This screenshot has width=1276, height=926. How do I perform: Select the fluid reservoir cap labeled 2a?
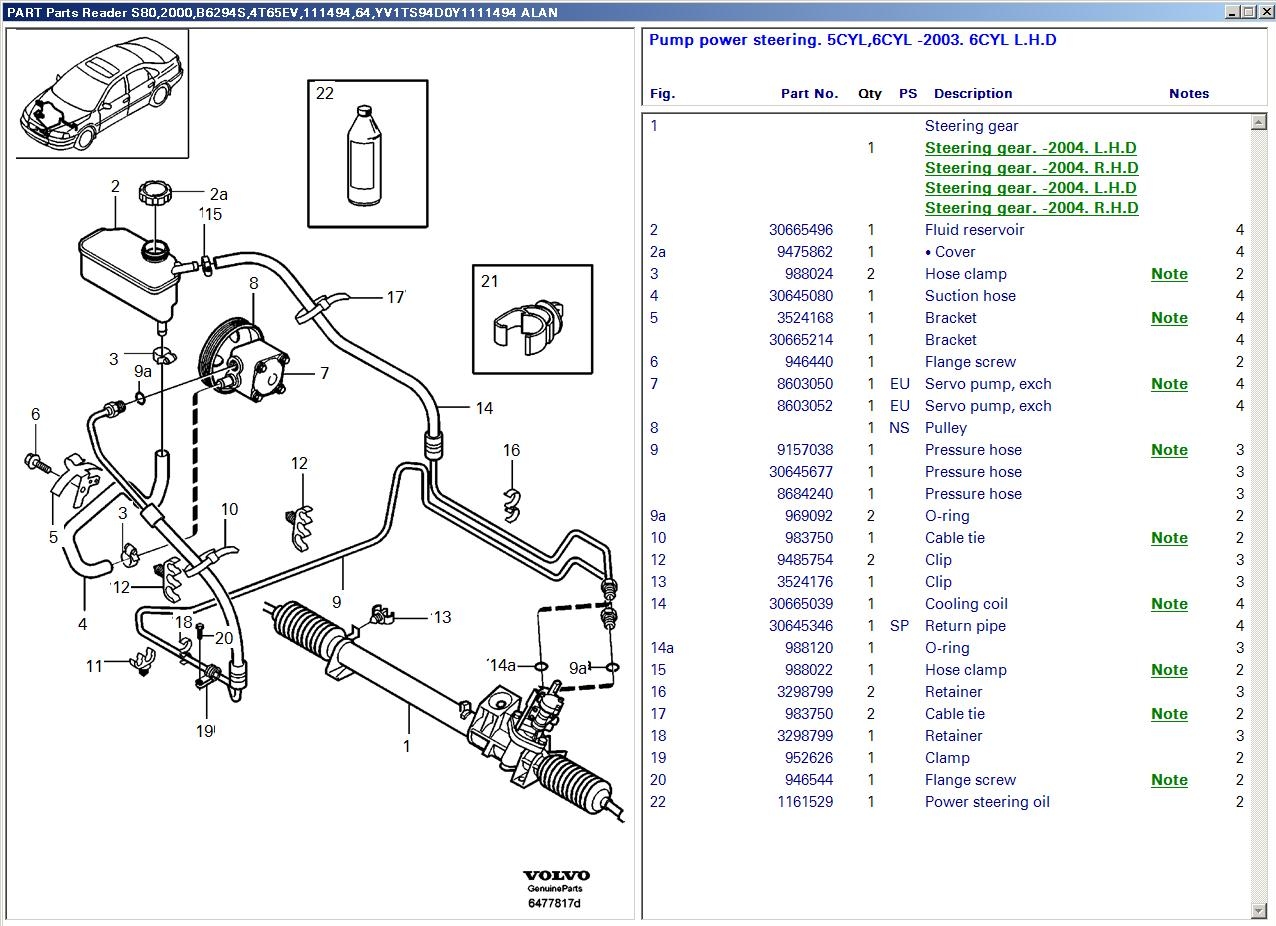157,191
